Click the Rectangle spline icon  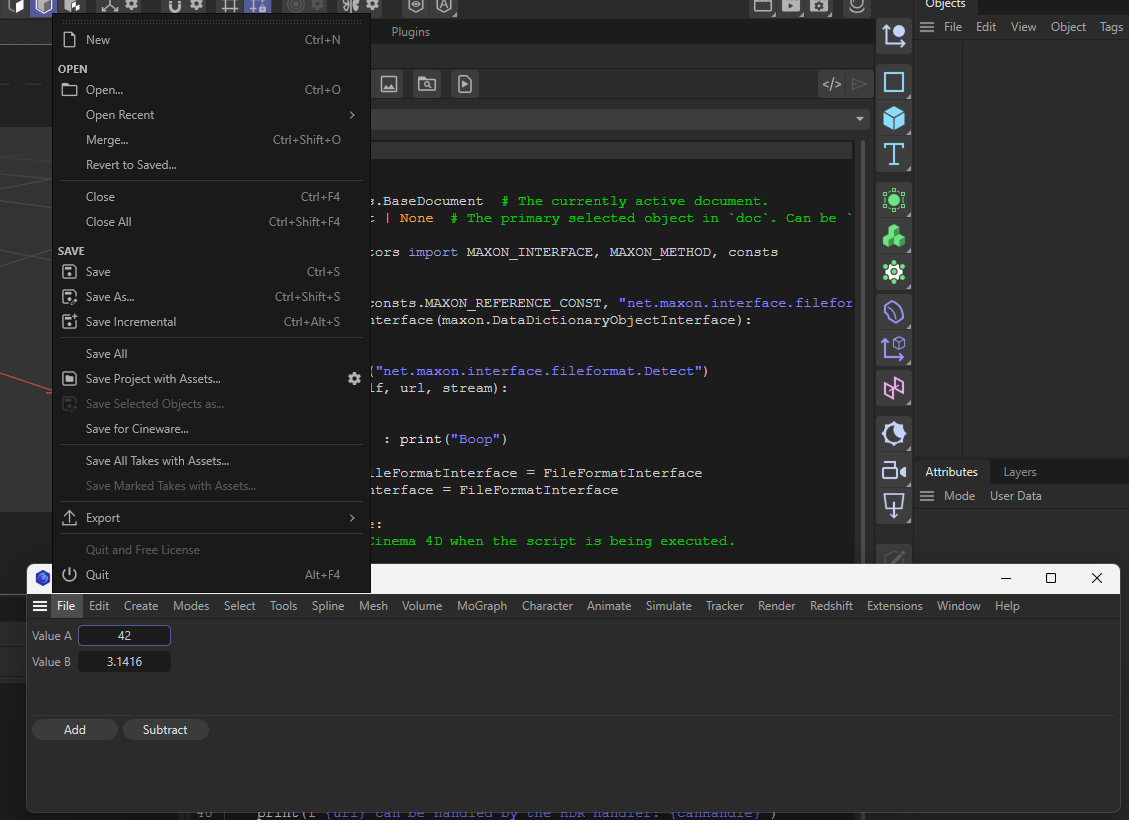pyautogui.click(x=894, y=82)
